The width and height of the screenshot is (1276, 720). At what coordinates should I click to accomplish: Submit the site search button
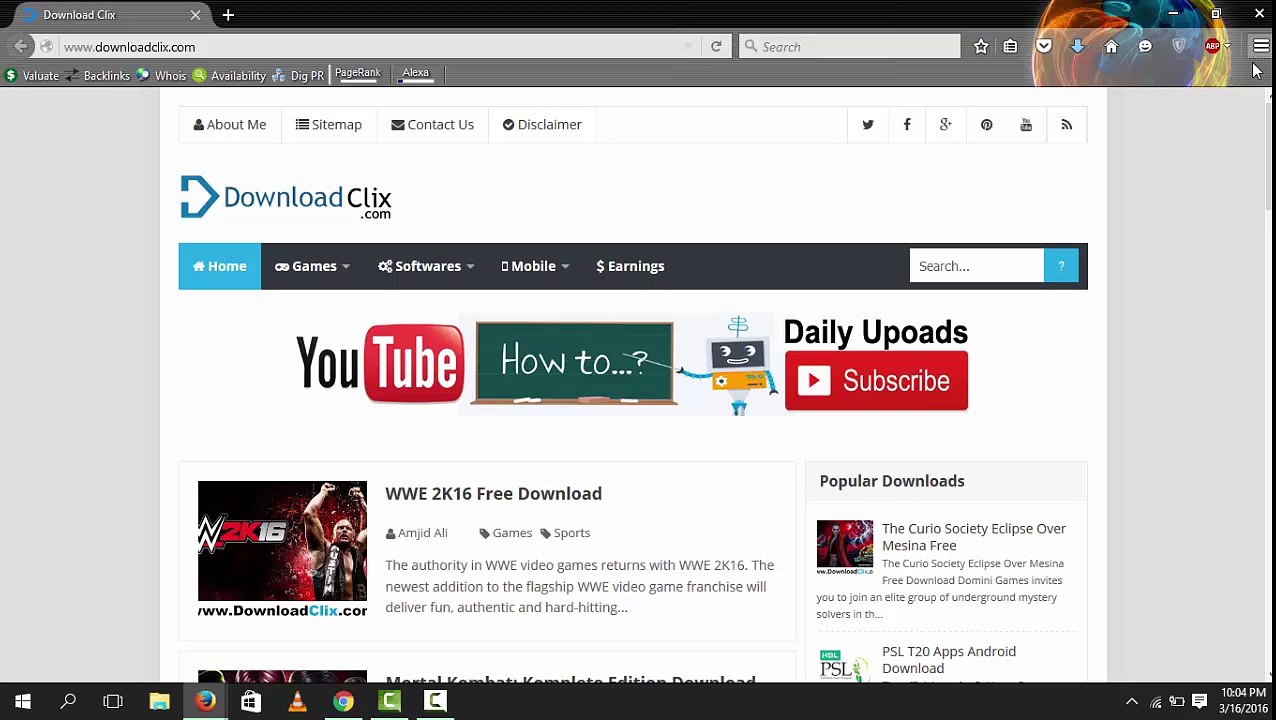(1061, 266)
